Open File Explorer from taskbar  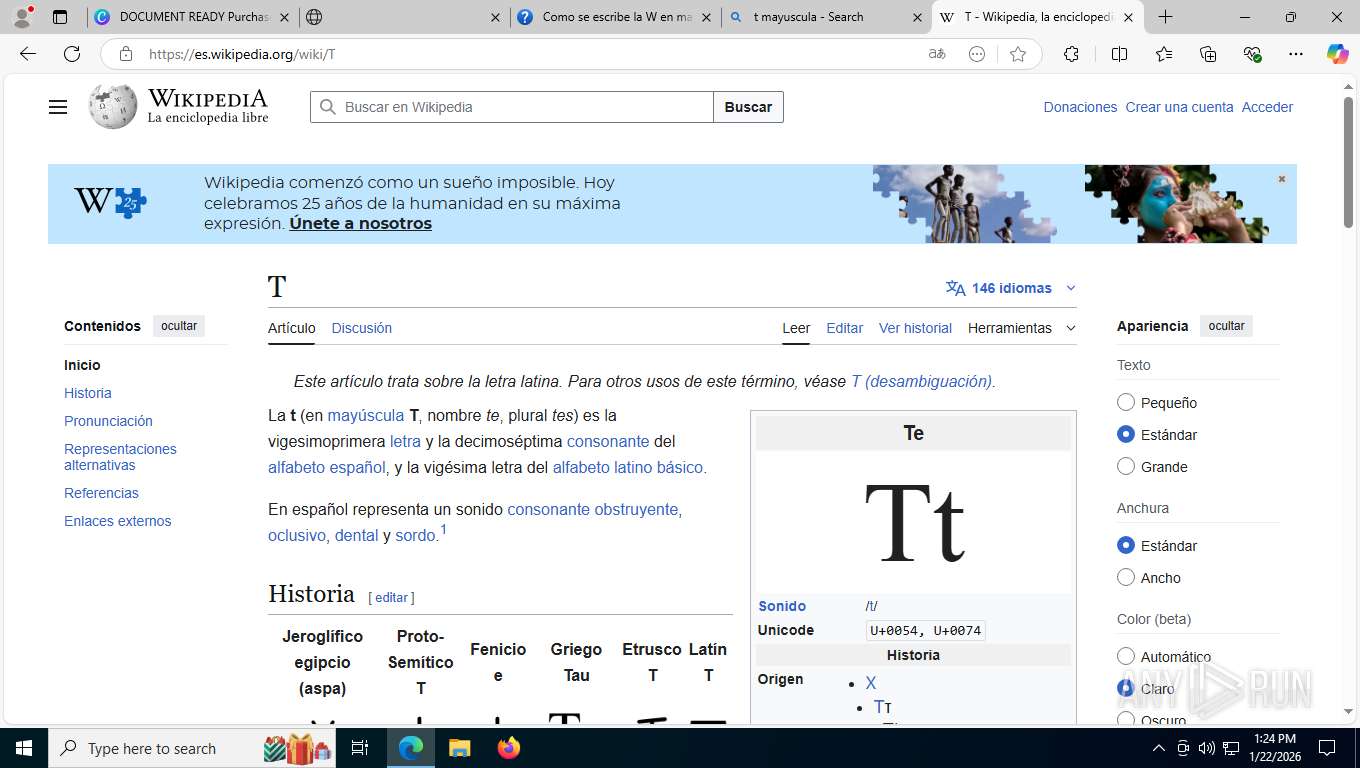(459, 748)
